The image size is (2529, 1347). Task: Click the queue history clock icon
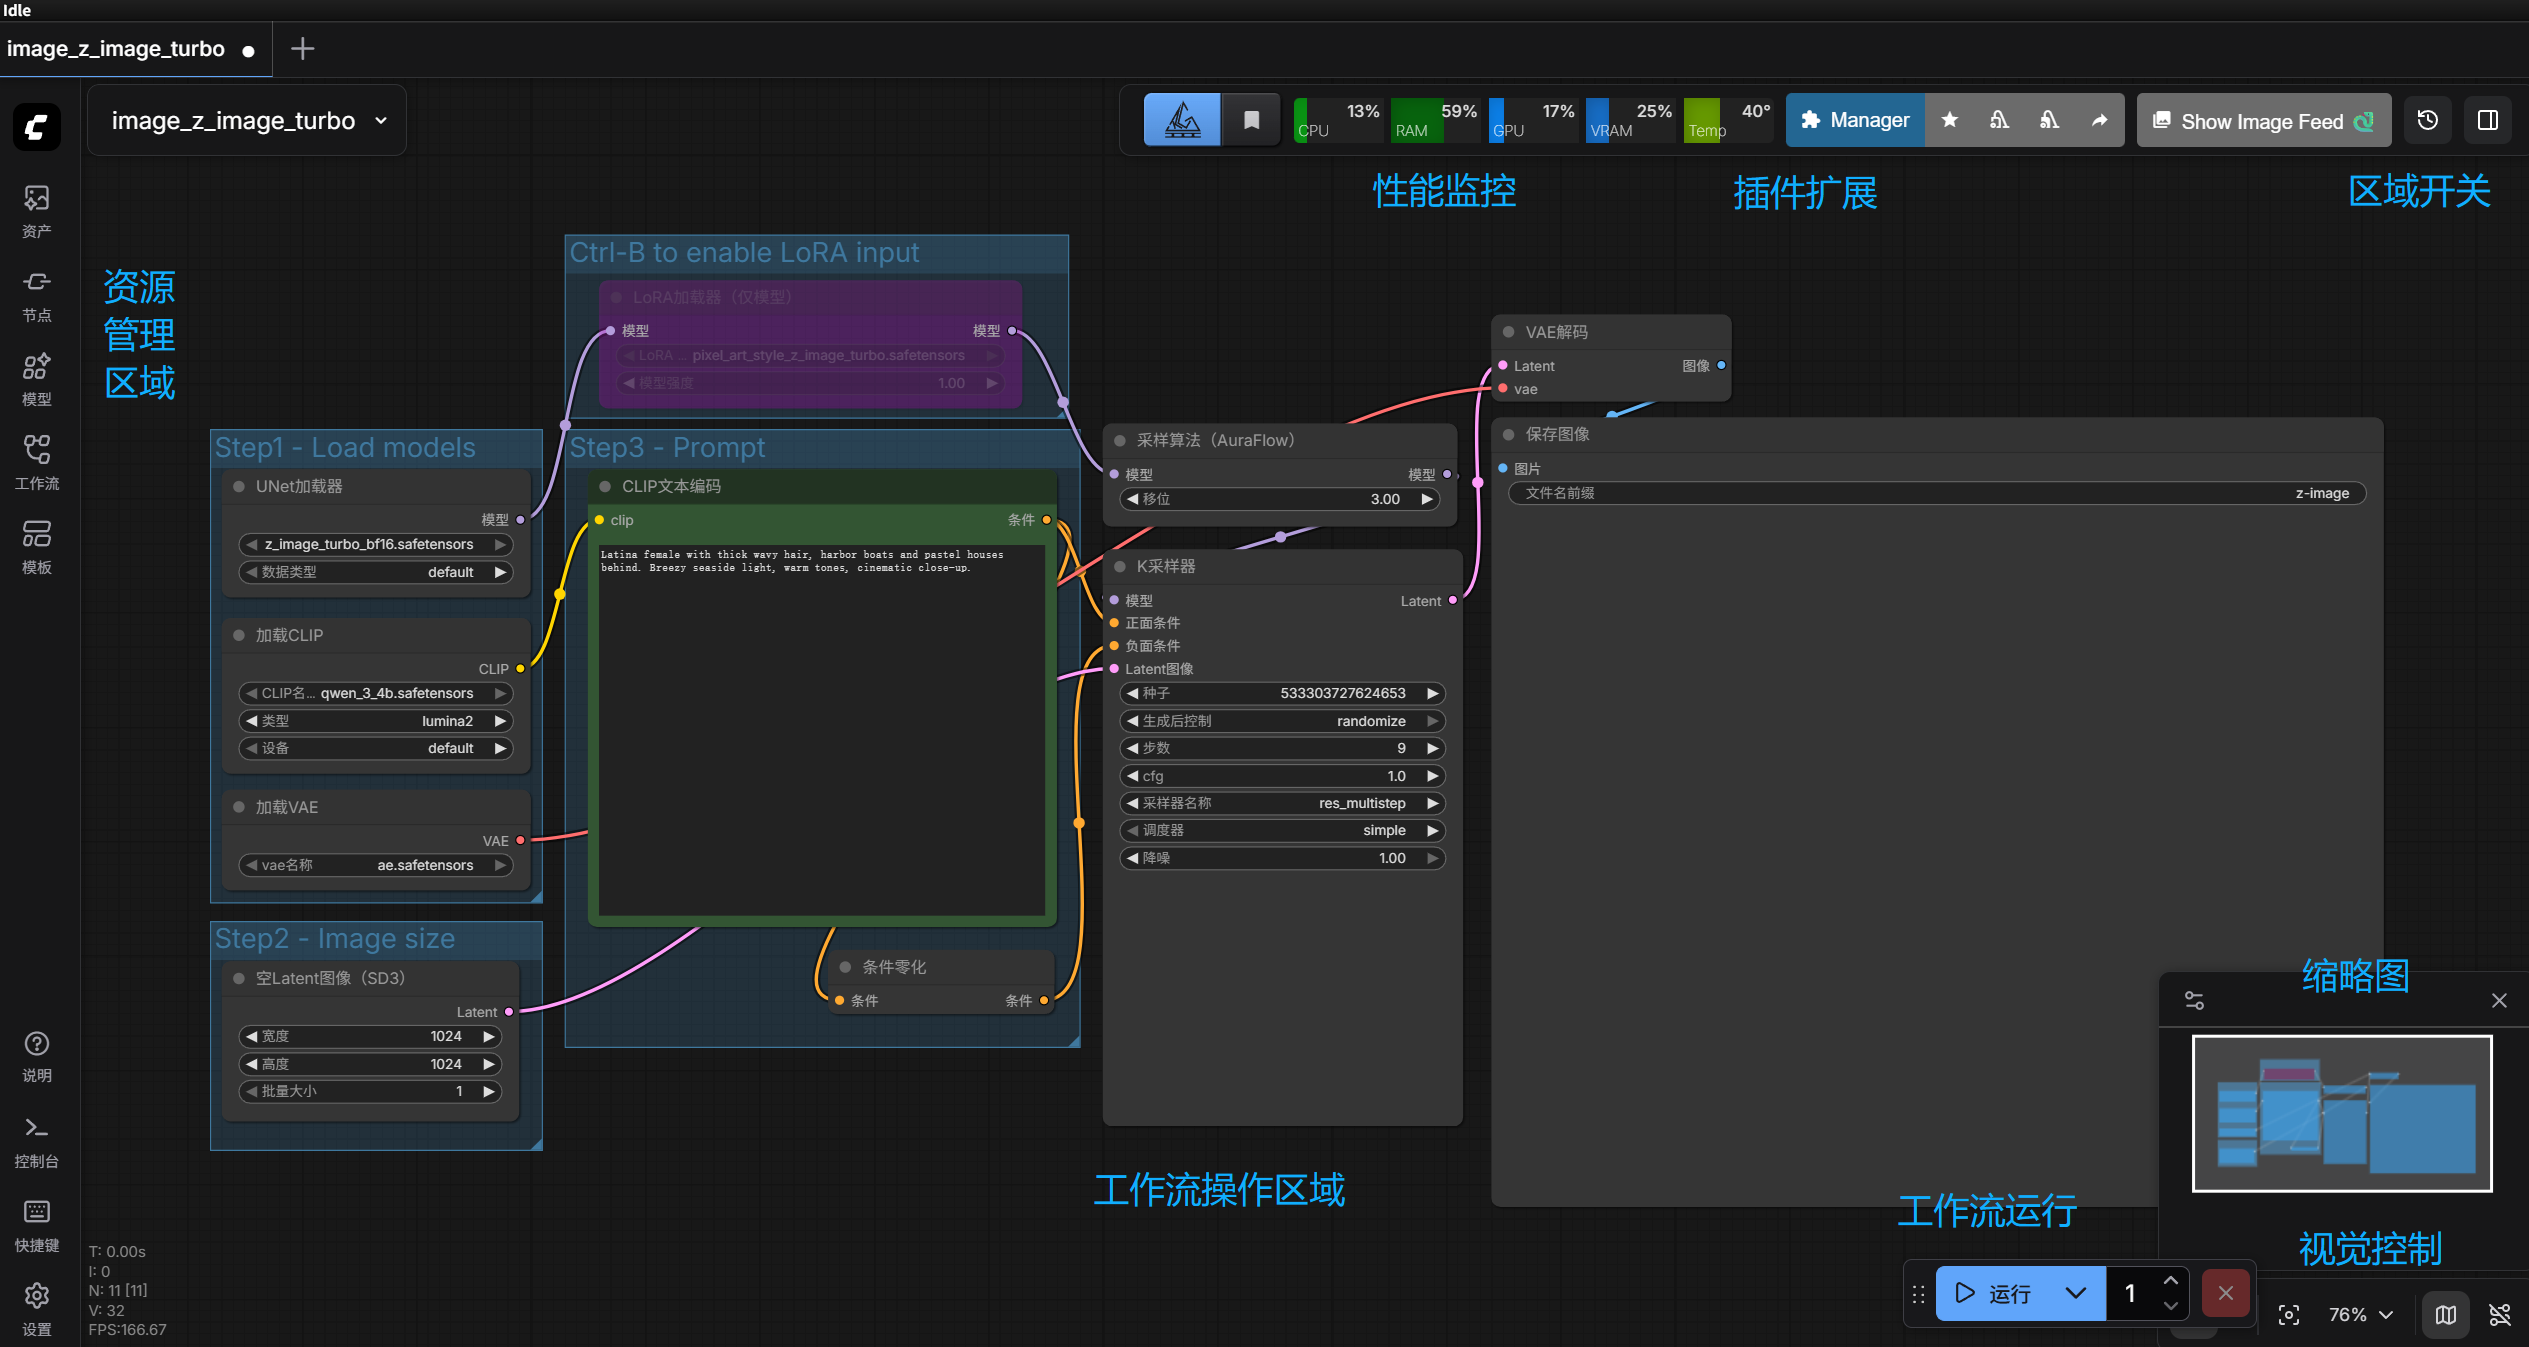click(x=2427, y=121)
